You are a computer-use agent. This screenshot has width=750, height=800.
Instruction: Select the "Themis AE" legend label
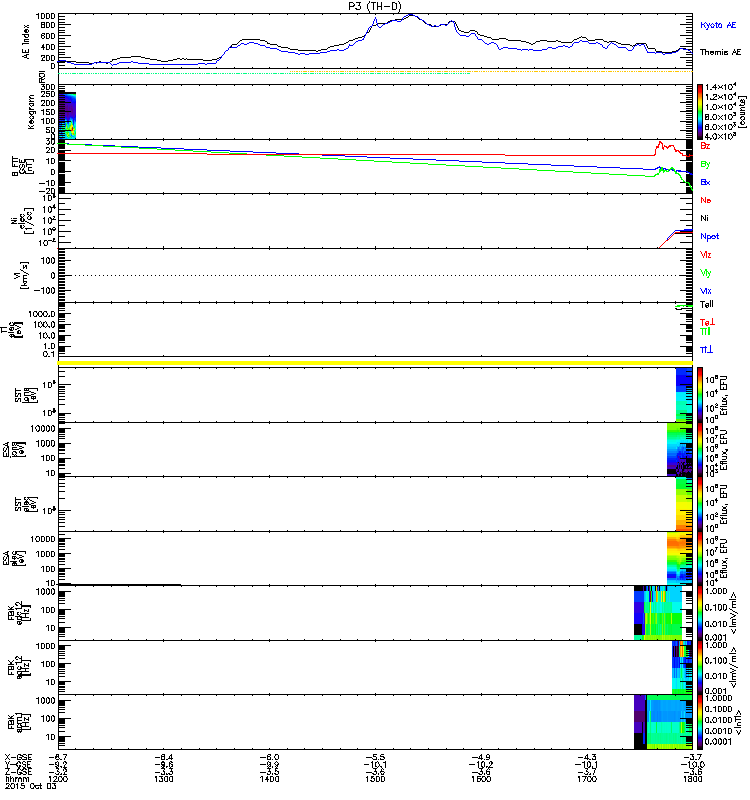pyautogui.click(x=720, y=52)
